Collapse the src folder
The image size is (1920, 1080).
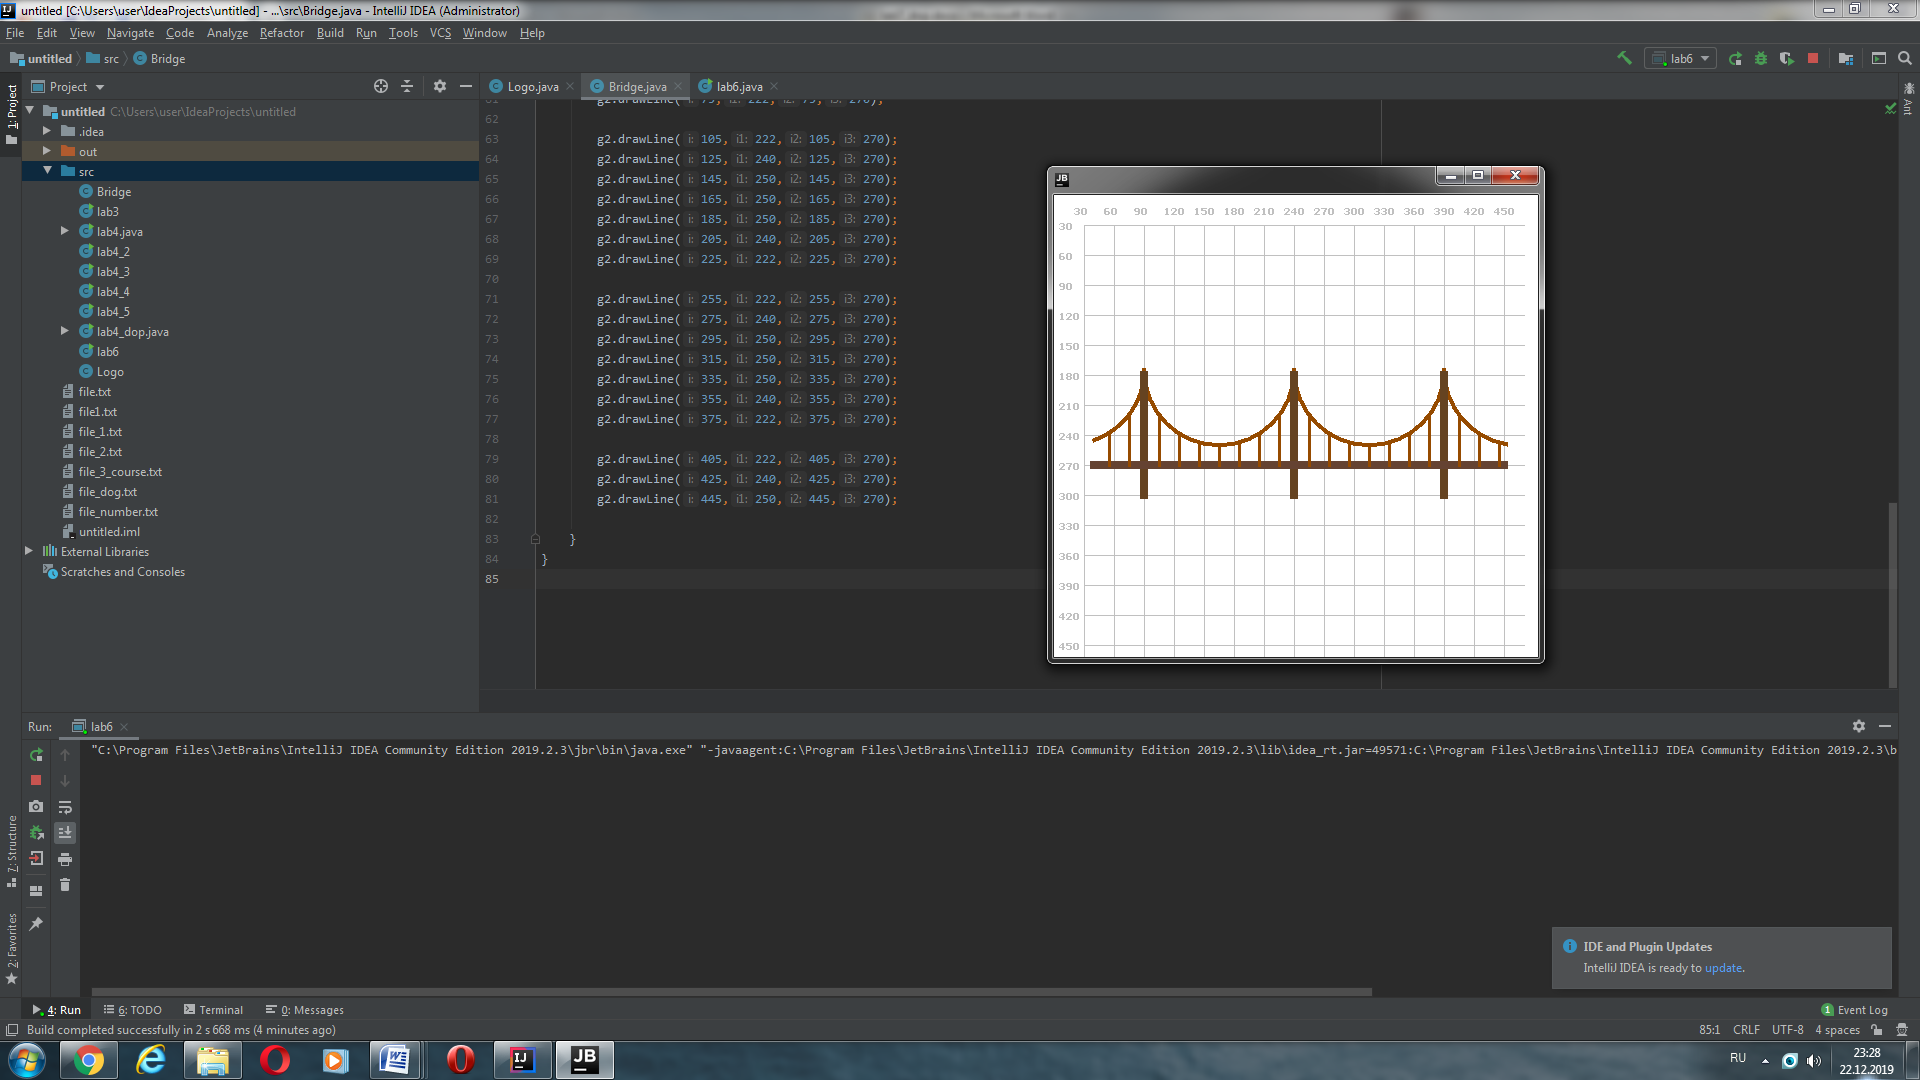coord(47,171)
